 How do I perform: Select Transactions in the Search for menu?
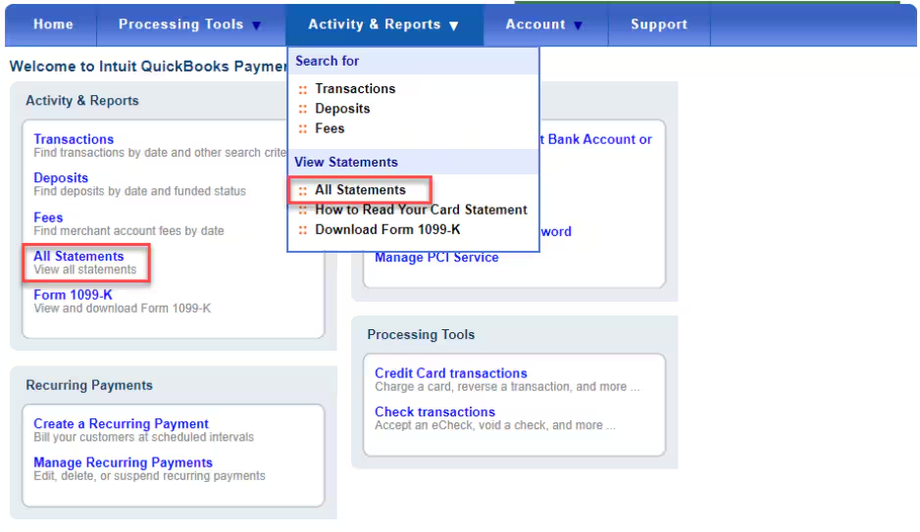click(x=355, y=89)
